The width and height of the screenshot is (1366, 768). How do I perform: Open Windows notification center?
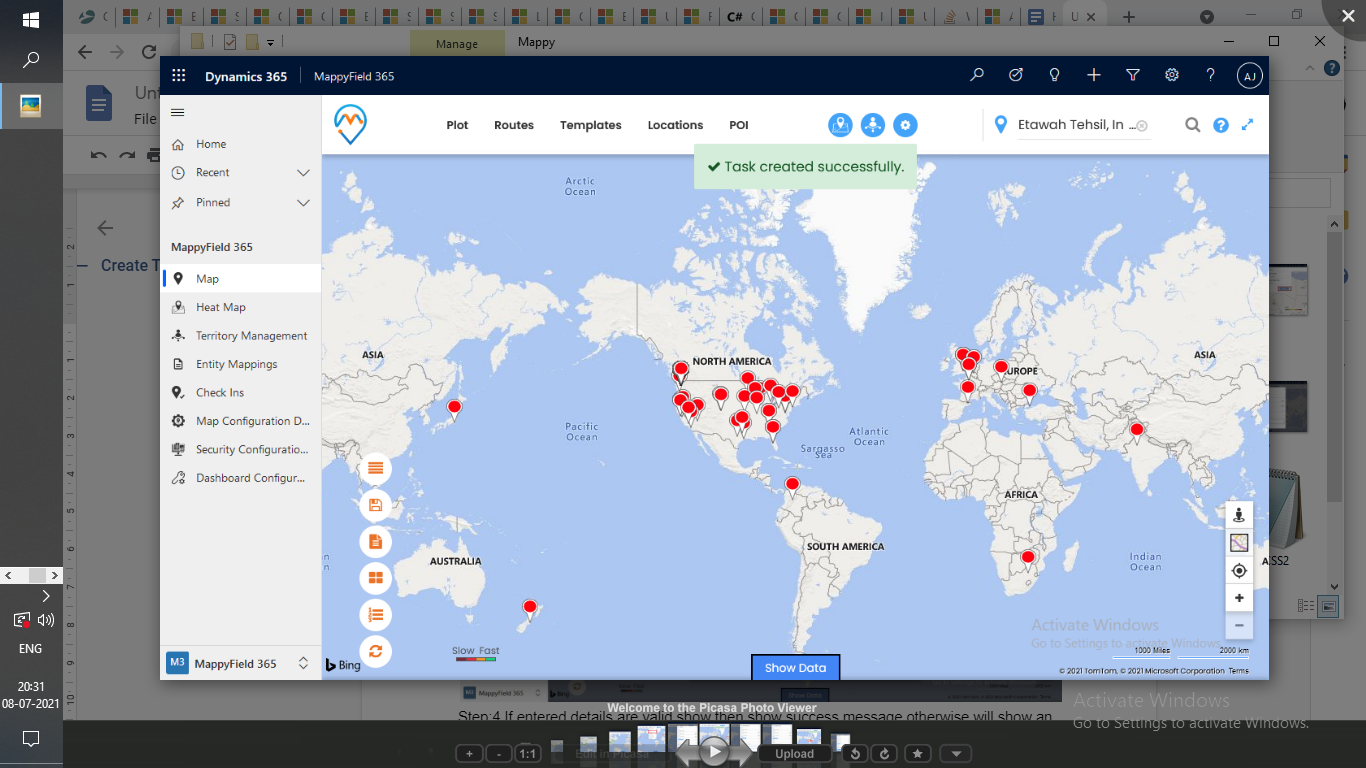tap(31, 739)
